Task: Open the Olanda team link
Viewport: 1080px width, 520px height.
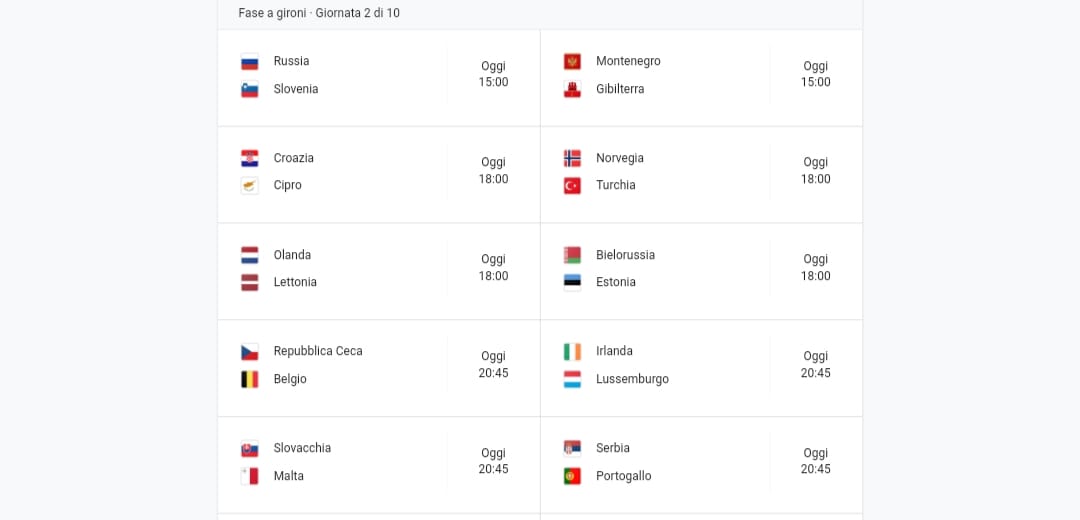Action: [x=292, y=255]
